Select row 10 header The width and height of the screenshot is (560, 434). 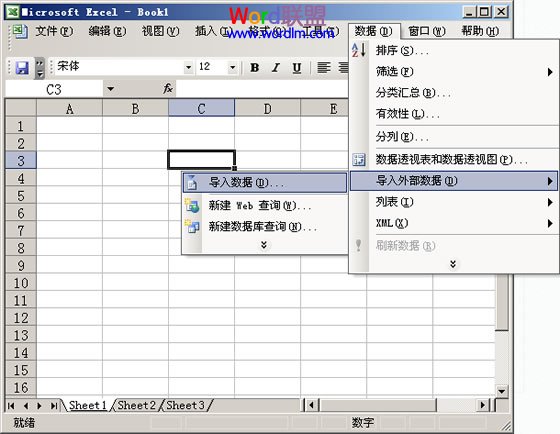click(21, 283)
